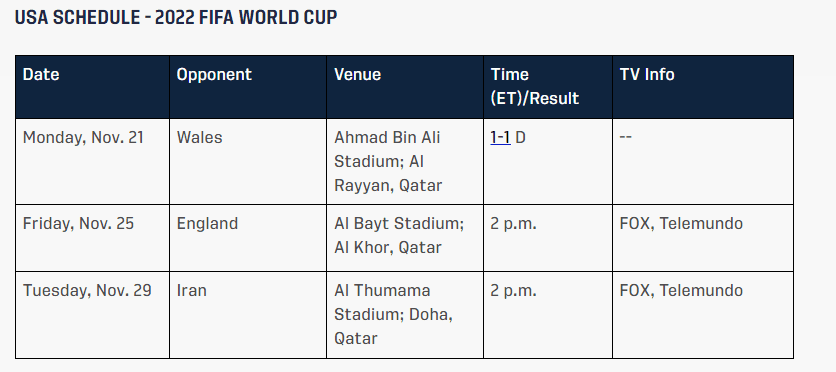This screenshot has height=372, width=836.
Task: Select the Opponent column header
Action: (248, 87)
